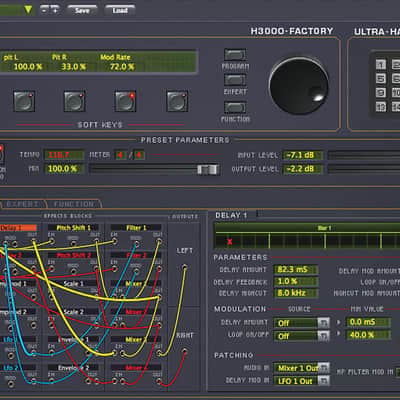
Task: Click the plus preset button
Action: pos(55,10)
